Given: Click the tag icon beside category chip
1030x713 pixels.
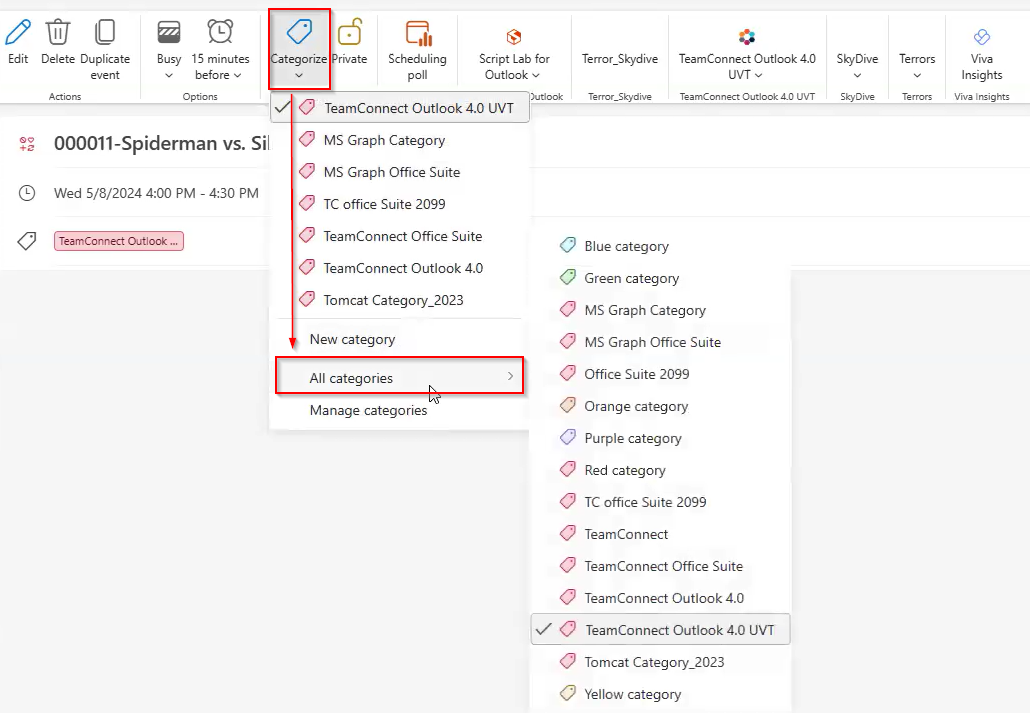Looking at the screenshot, I should (x=27, y=241).
